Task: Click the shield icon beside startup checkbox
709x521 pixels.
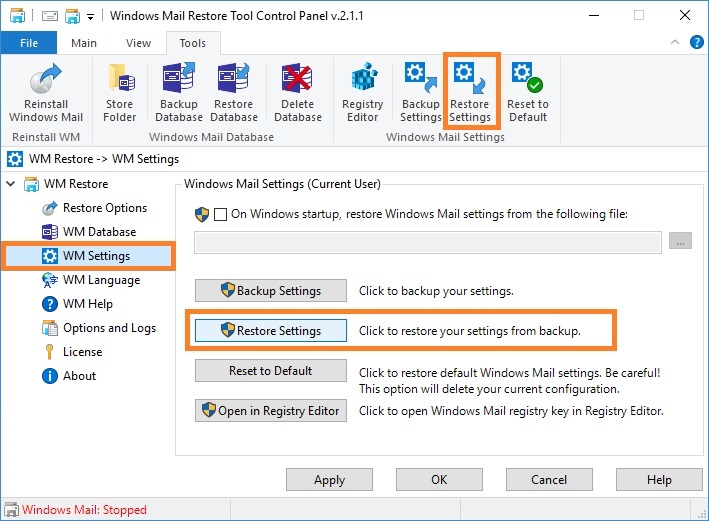Action: coord(202,214)
